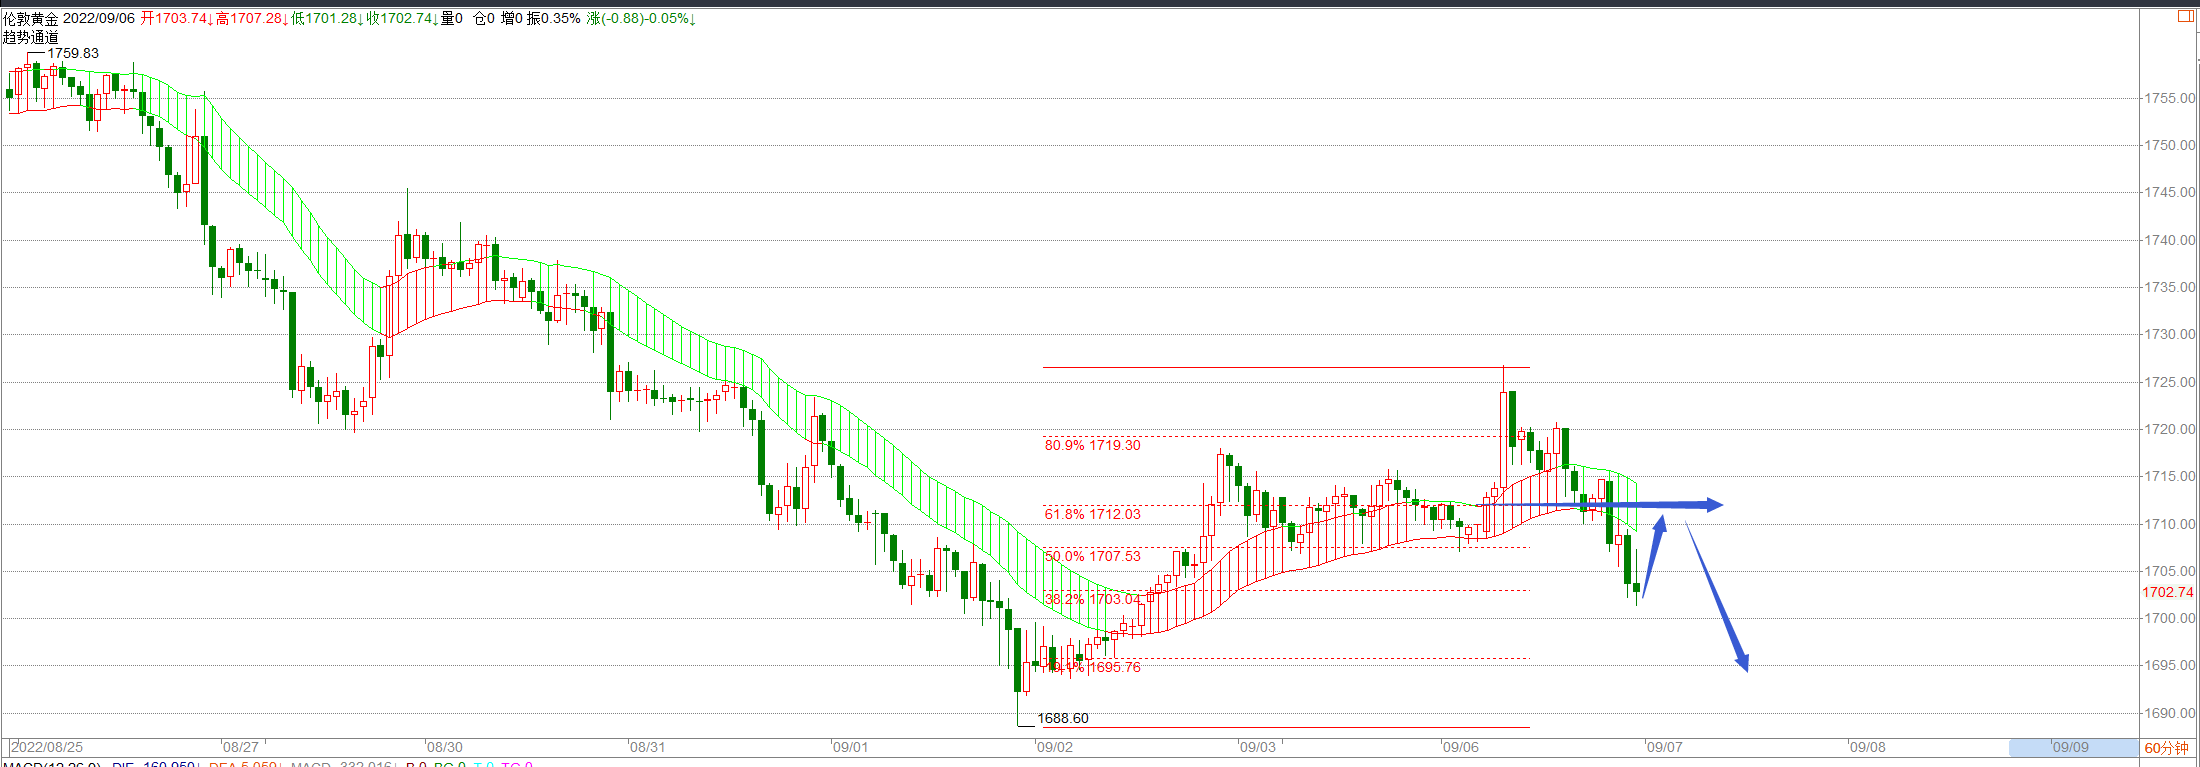This screenshot has width=2200, height=767.
Task: Click the 09/03 date on time axis
Action: [x=1258, y=747]
